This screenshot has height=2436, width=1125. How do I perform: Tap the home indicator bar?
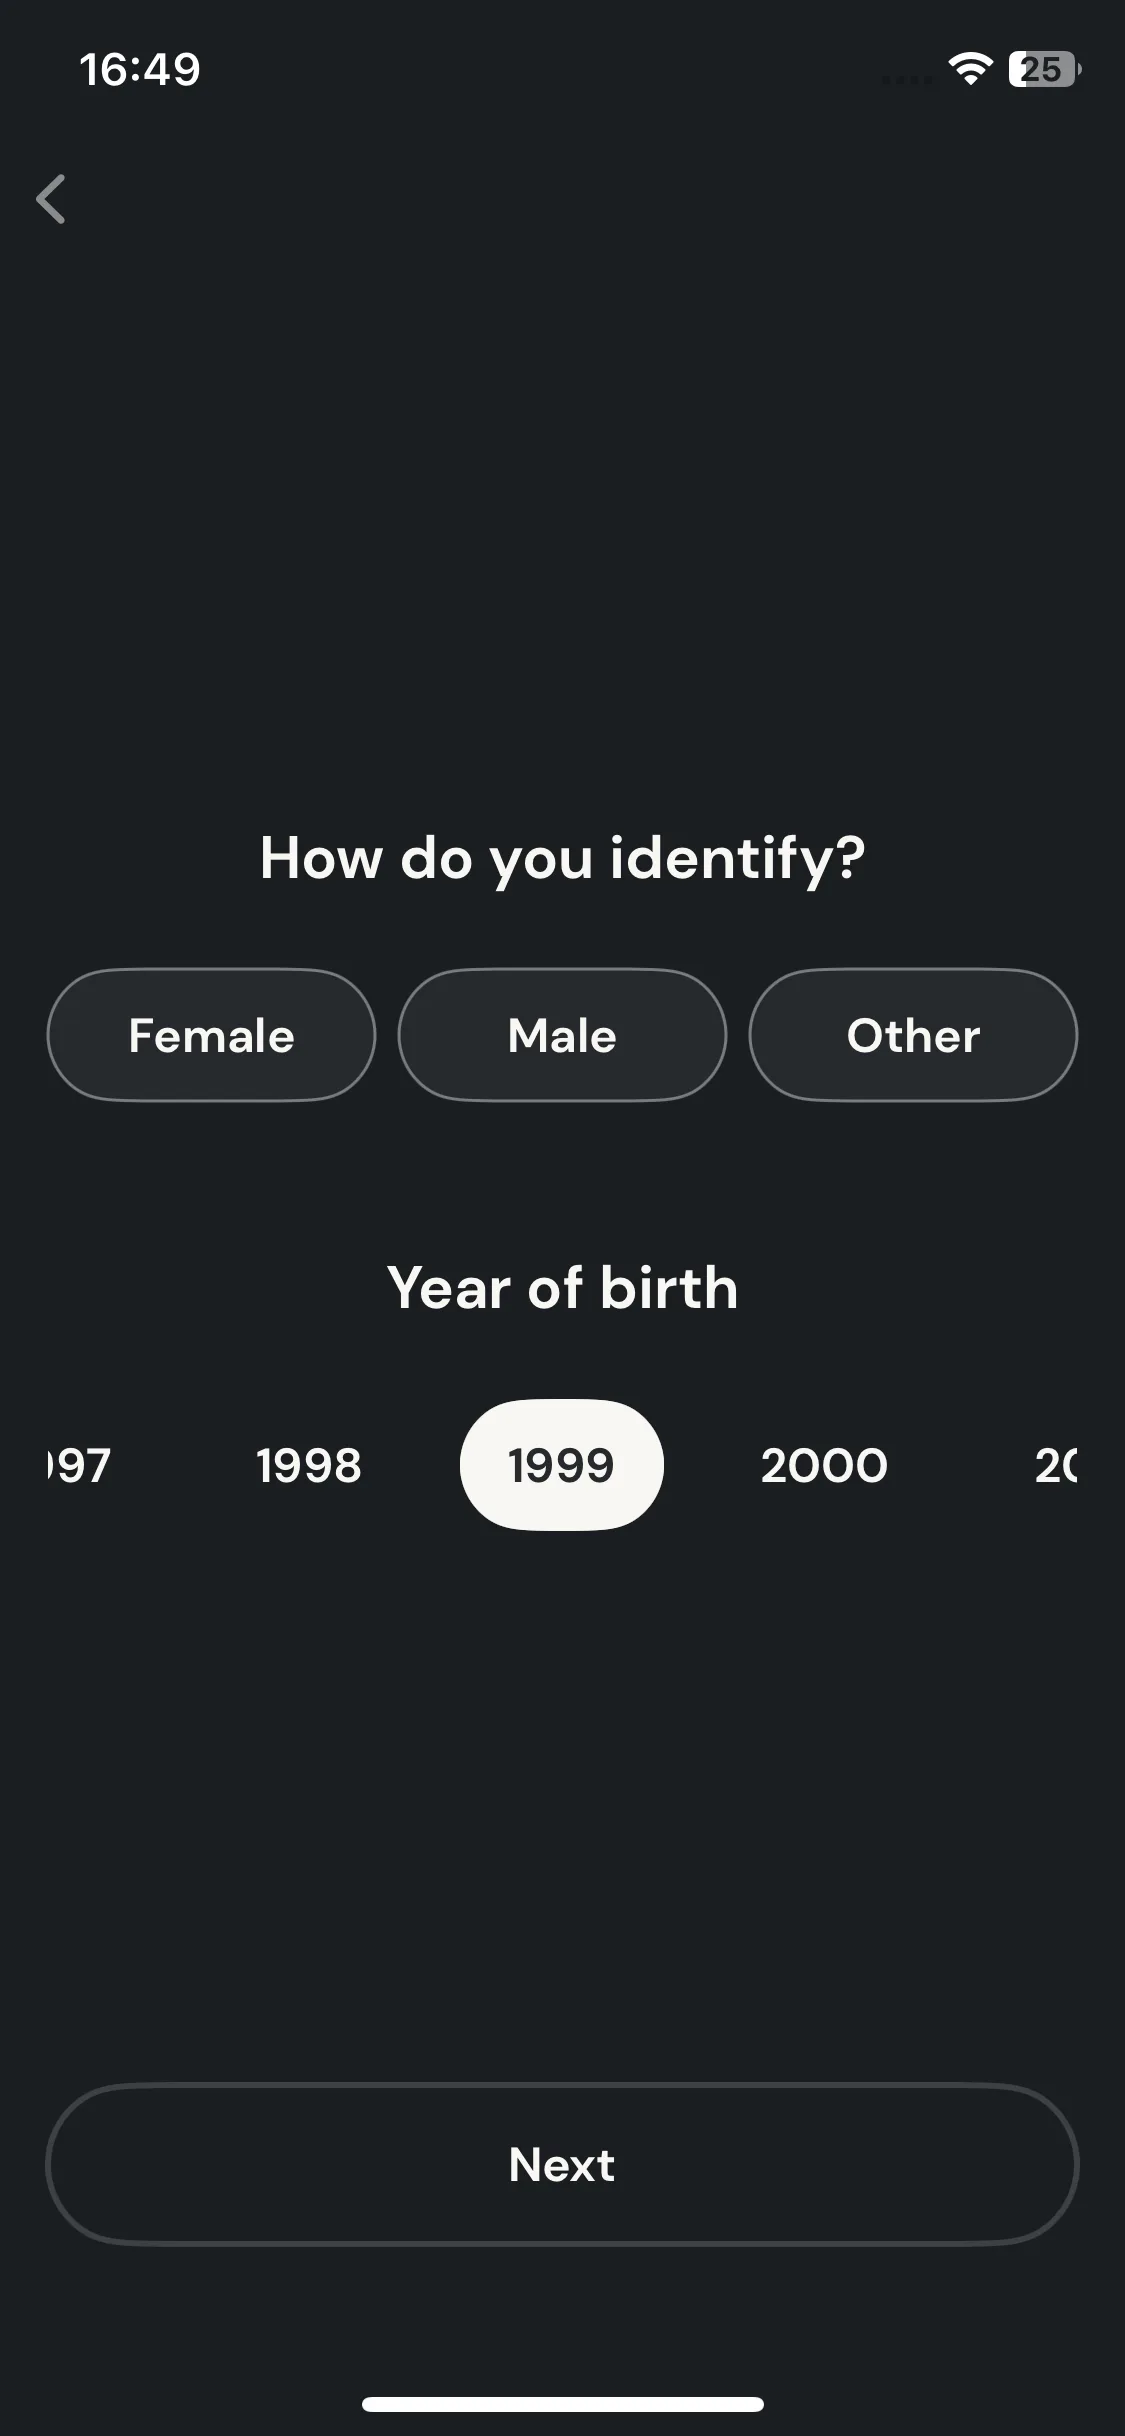(562, 2404)
